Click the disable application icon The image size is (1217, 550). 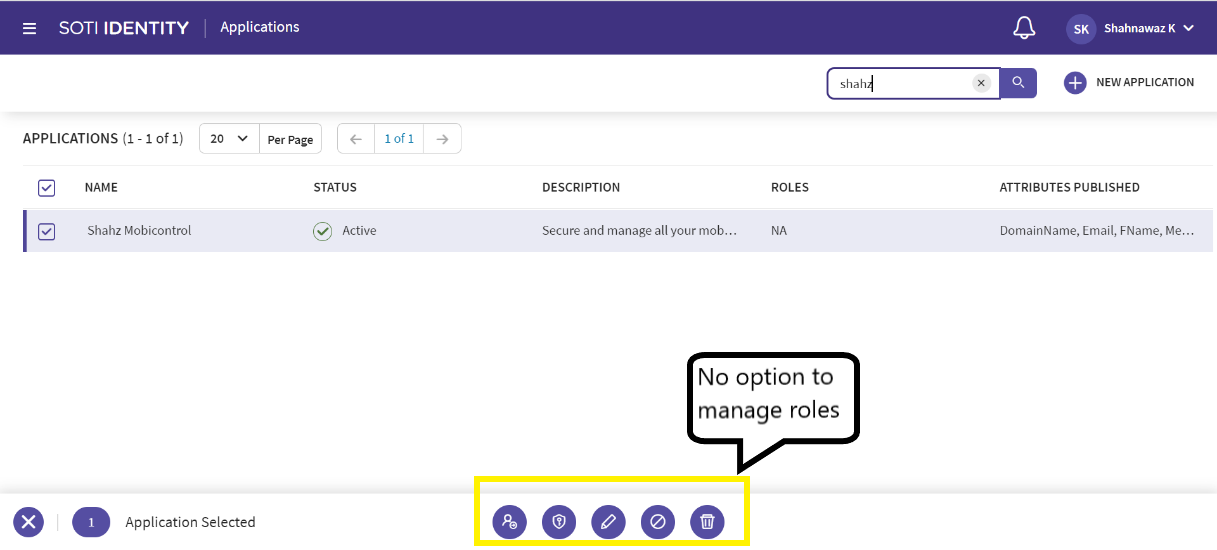657,521
